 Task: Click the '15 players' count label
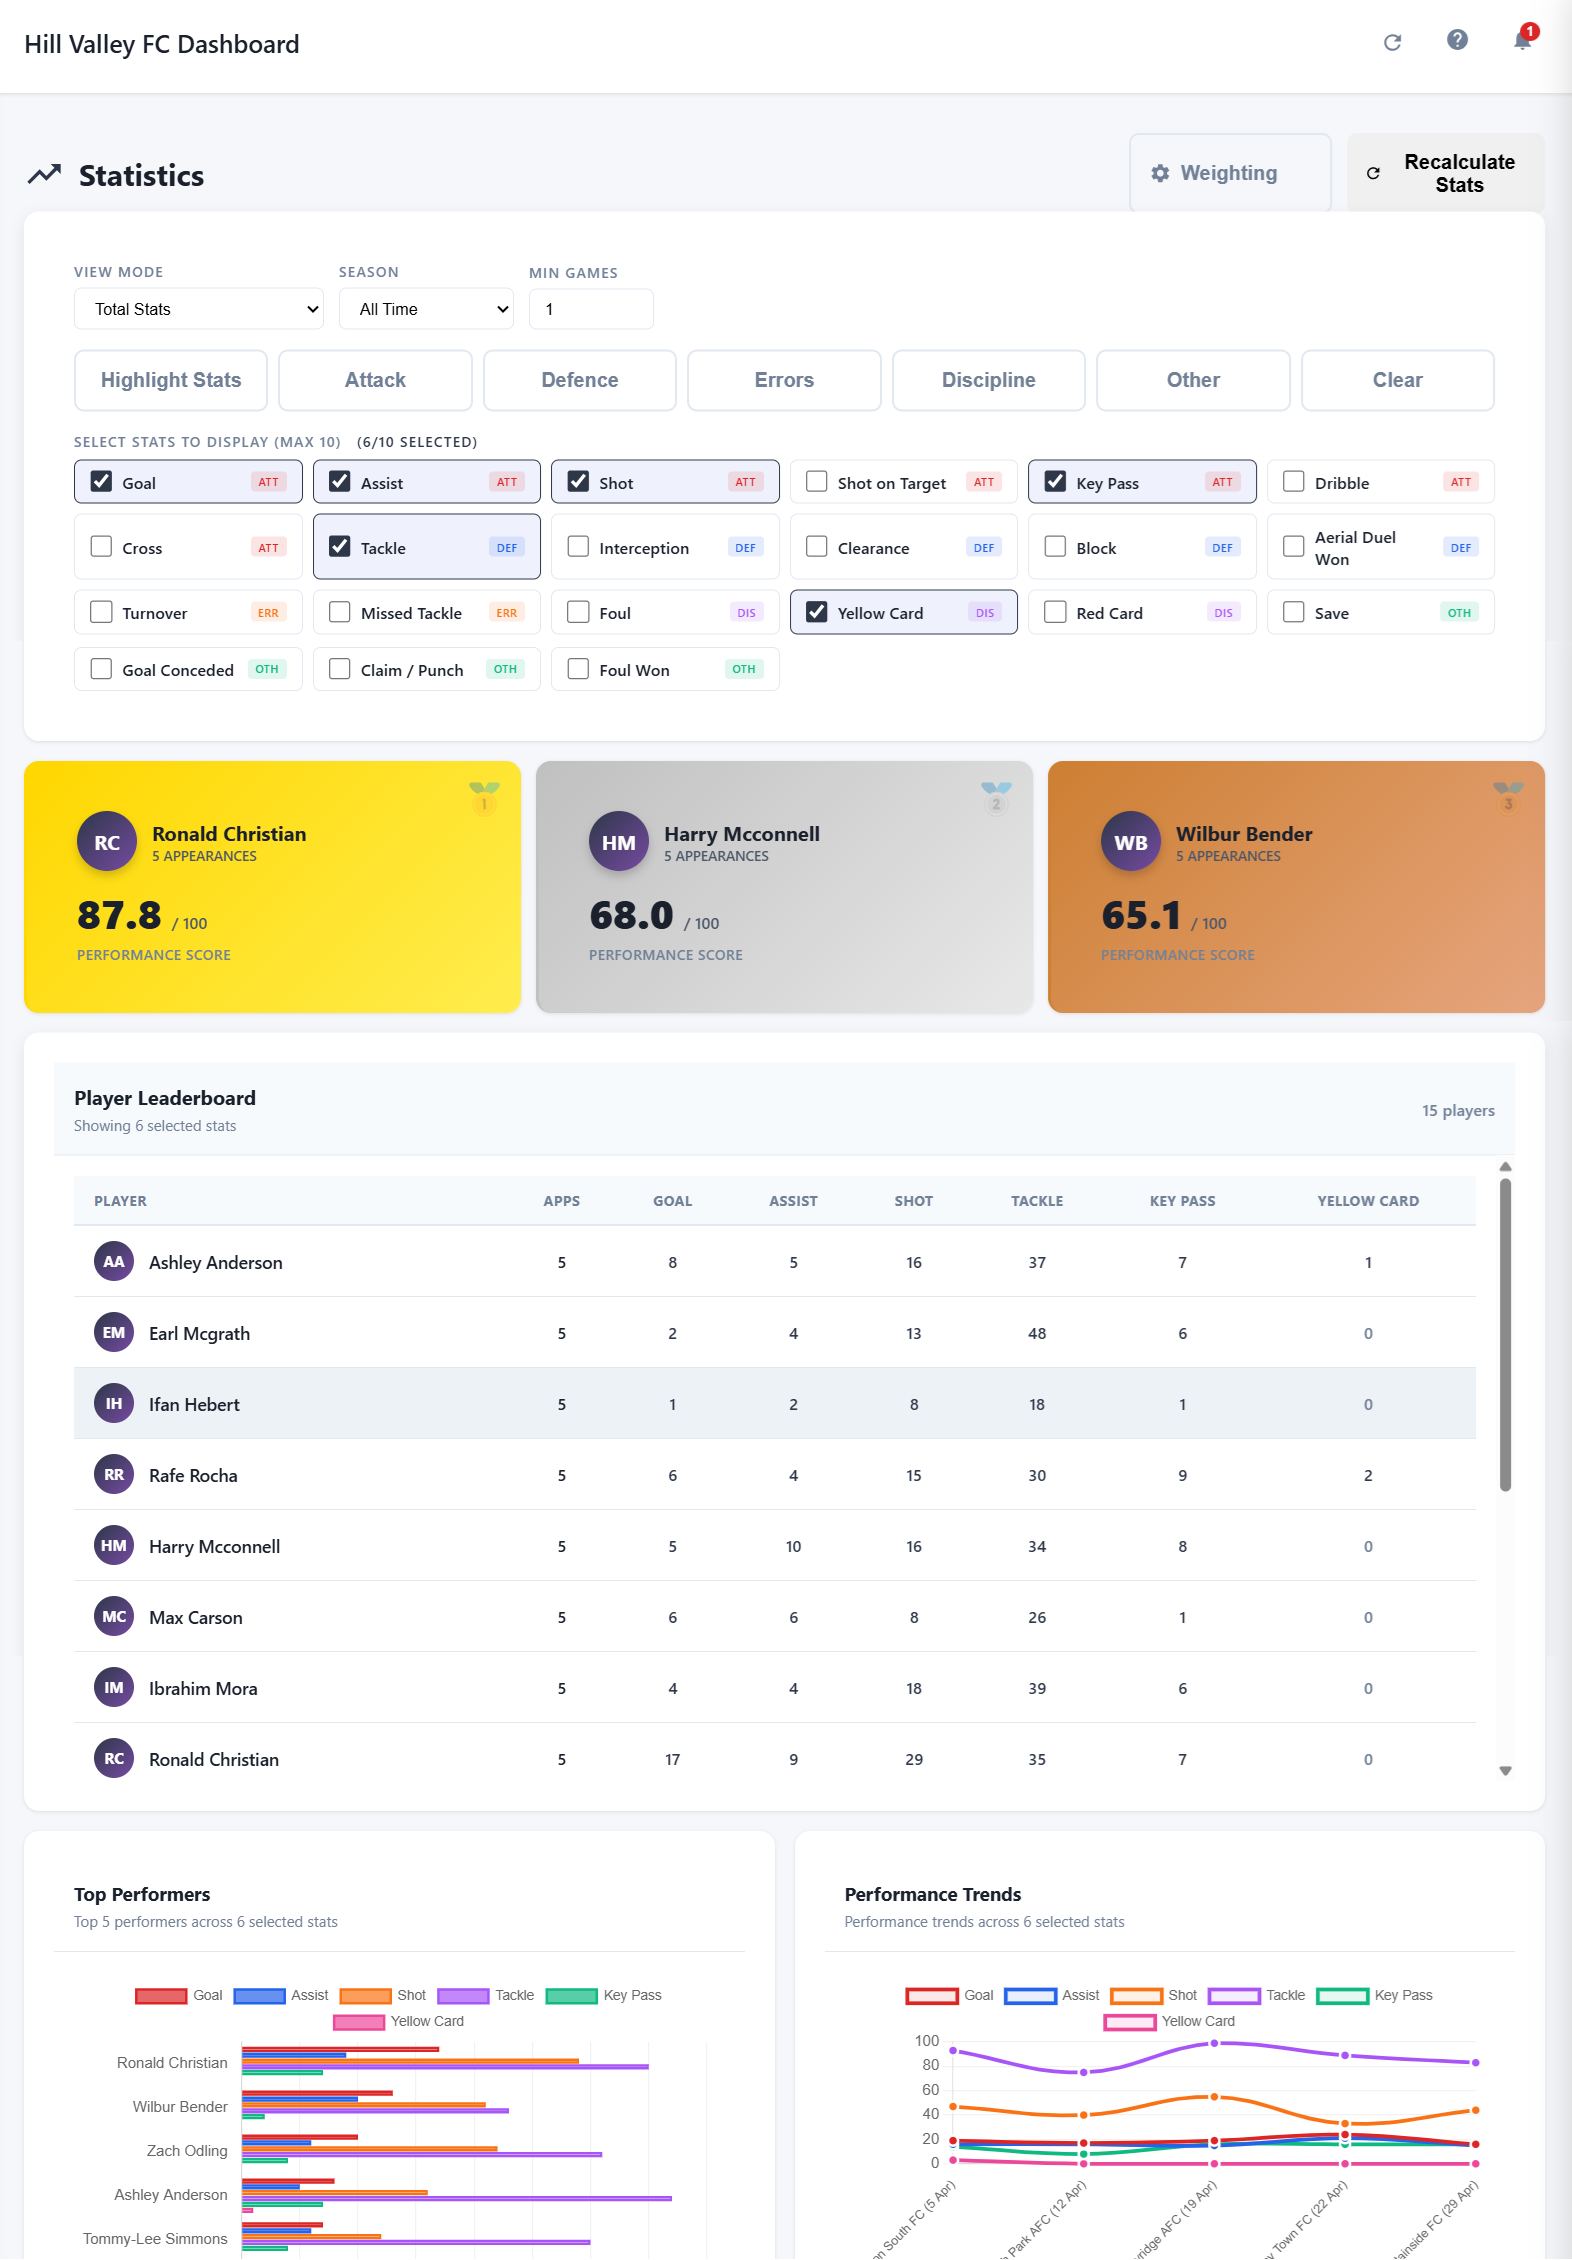pos(1458,1111)
